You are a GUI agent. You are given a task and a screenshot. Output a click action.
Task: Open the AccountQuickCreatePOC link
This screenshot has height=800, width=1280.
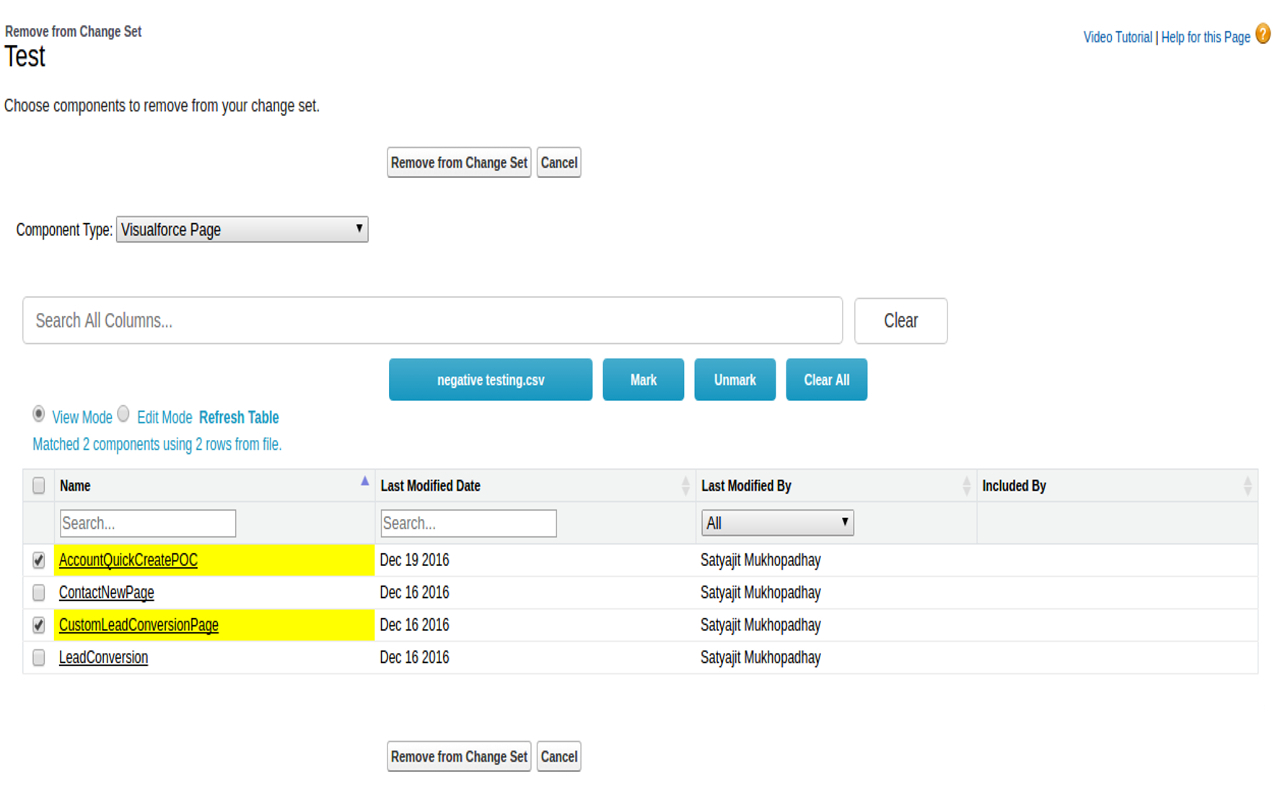(x=128, y=560)
